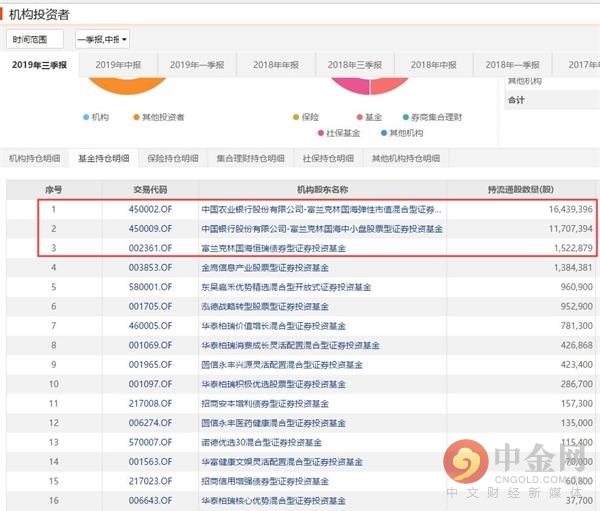Open 富兰克林国海中小盘股票型证券投资基金 link
This screenshot has width=600, height=511.
[322, 229]
